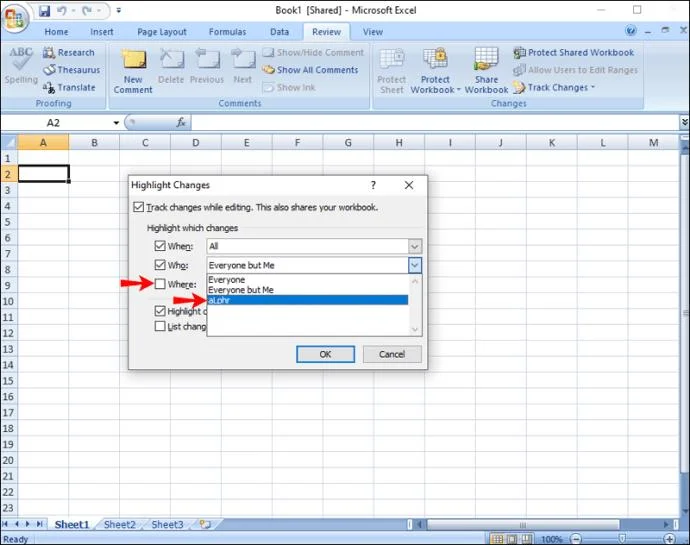This screenshot has height=545, width=690.
Task: Go to Next comment
Action: 243,66
